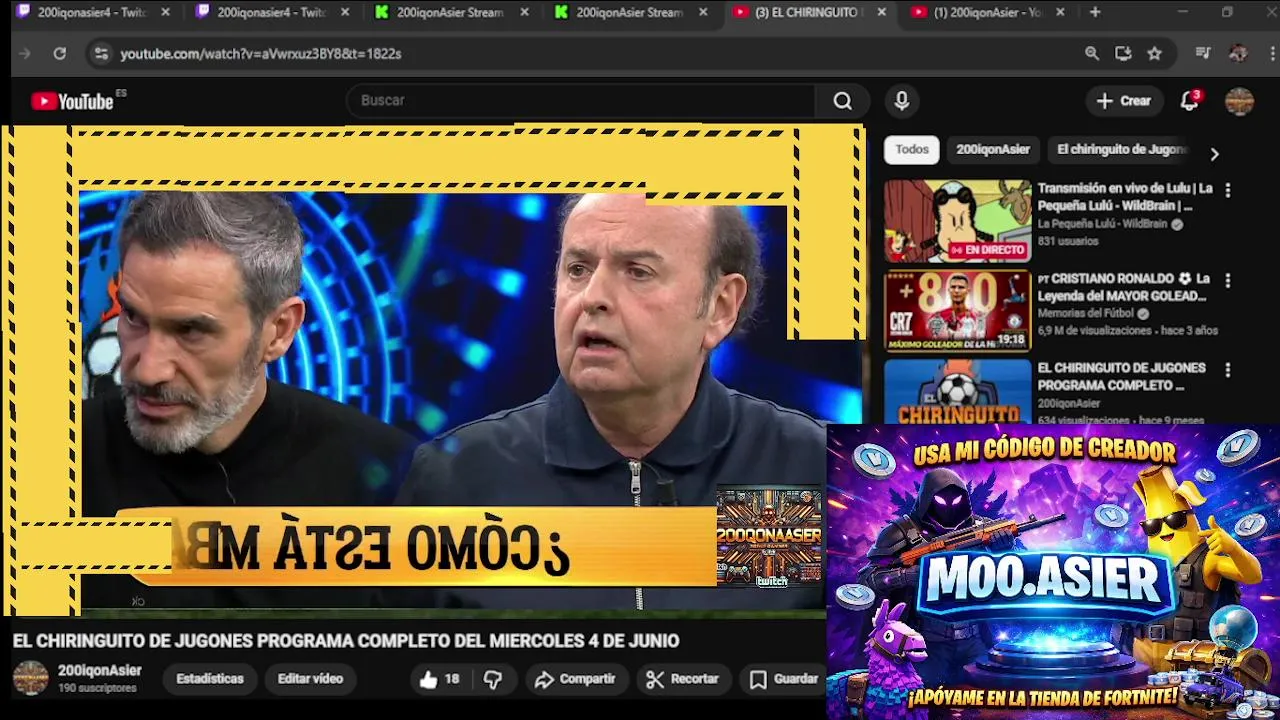Open the browser media control icon
This screenshot has height=720, width=1280.
(x=1204, y=54)
